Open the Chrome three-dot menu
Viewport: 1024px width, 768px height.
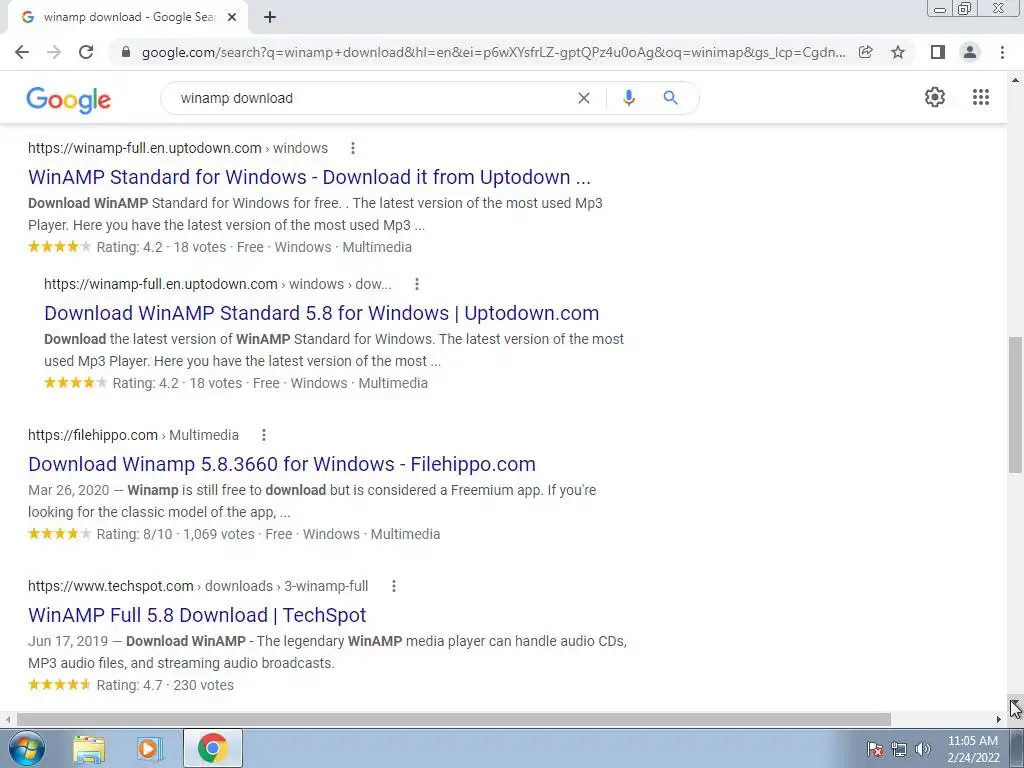(1002, 52)
